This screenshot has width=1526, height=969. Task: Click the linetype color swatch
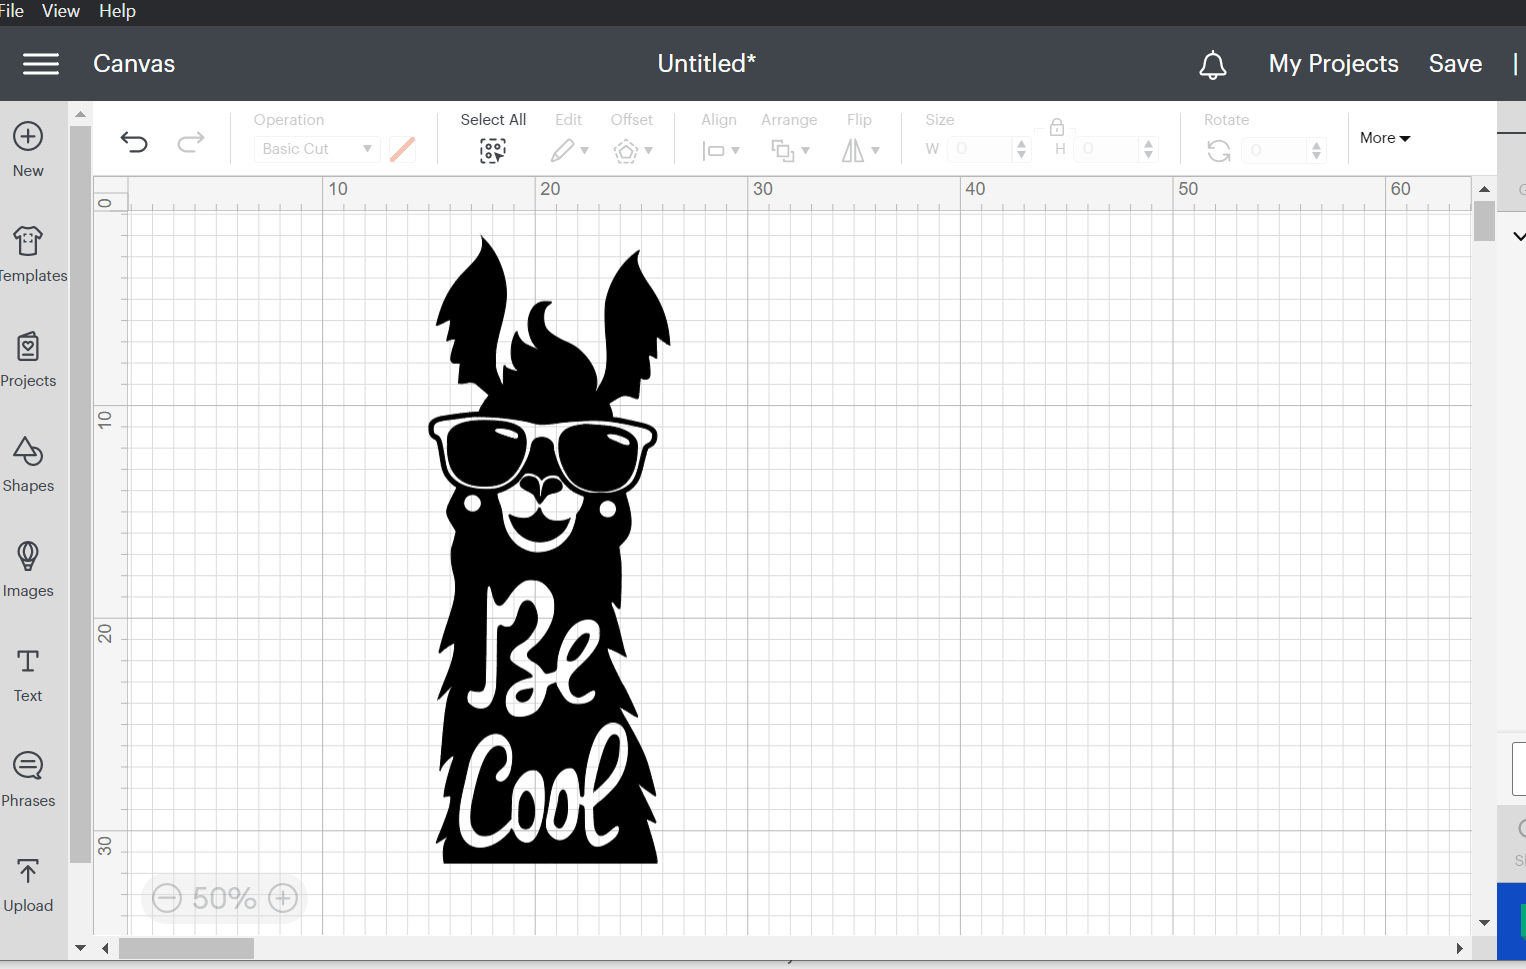[x=403, y=149]
